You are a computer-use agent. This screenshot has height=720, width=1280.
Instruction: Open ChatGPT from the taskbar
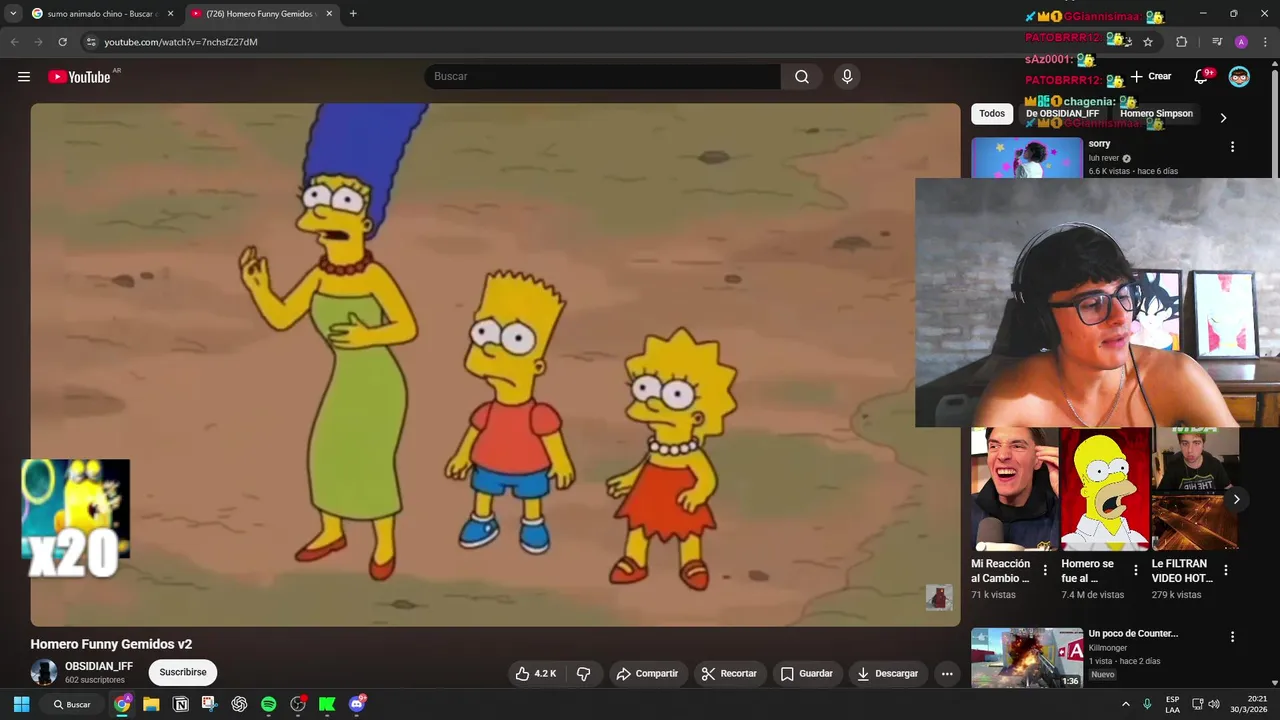click(x=239, y=704)
